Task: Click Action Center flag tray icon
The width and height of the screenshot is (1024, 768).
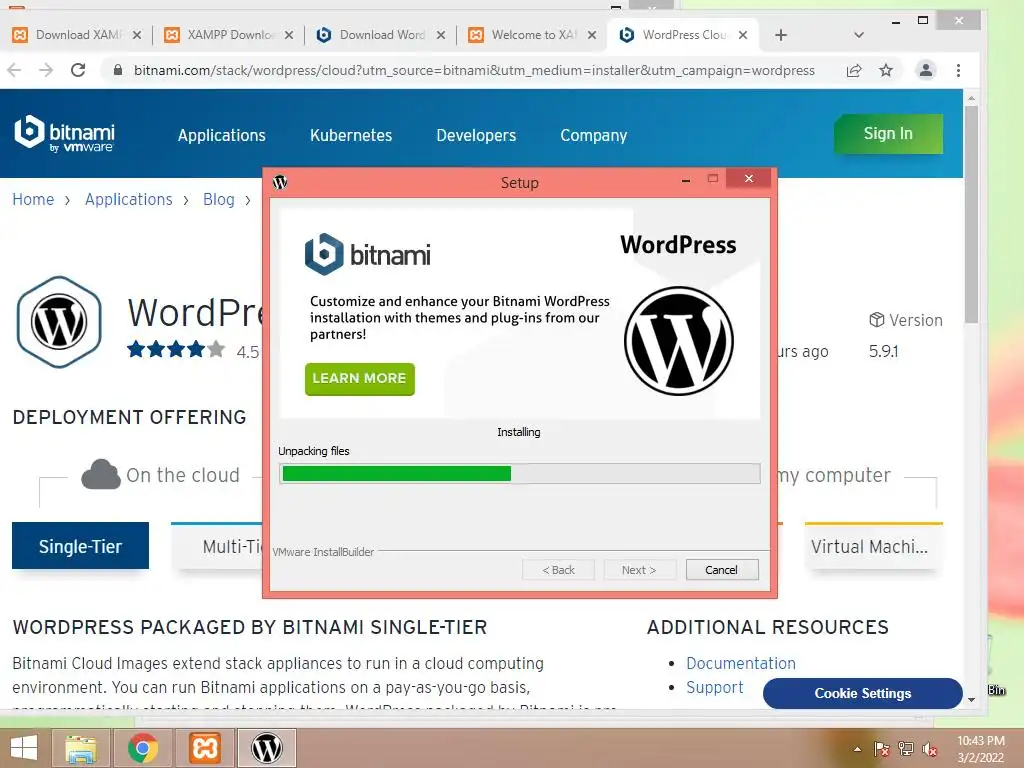Action: coord(882,749)
